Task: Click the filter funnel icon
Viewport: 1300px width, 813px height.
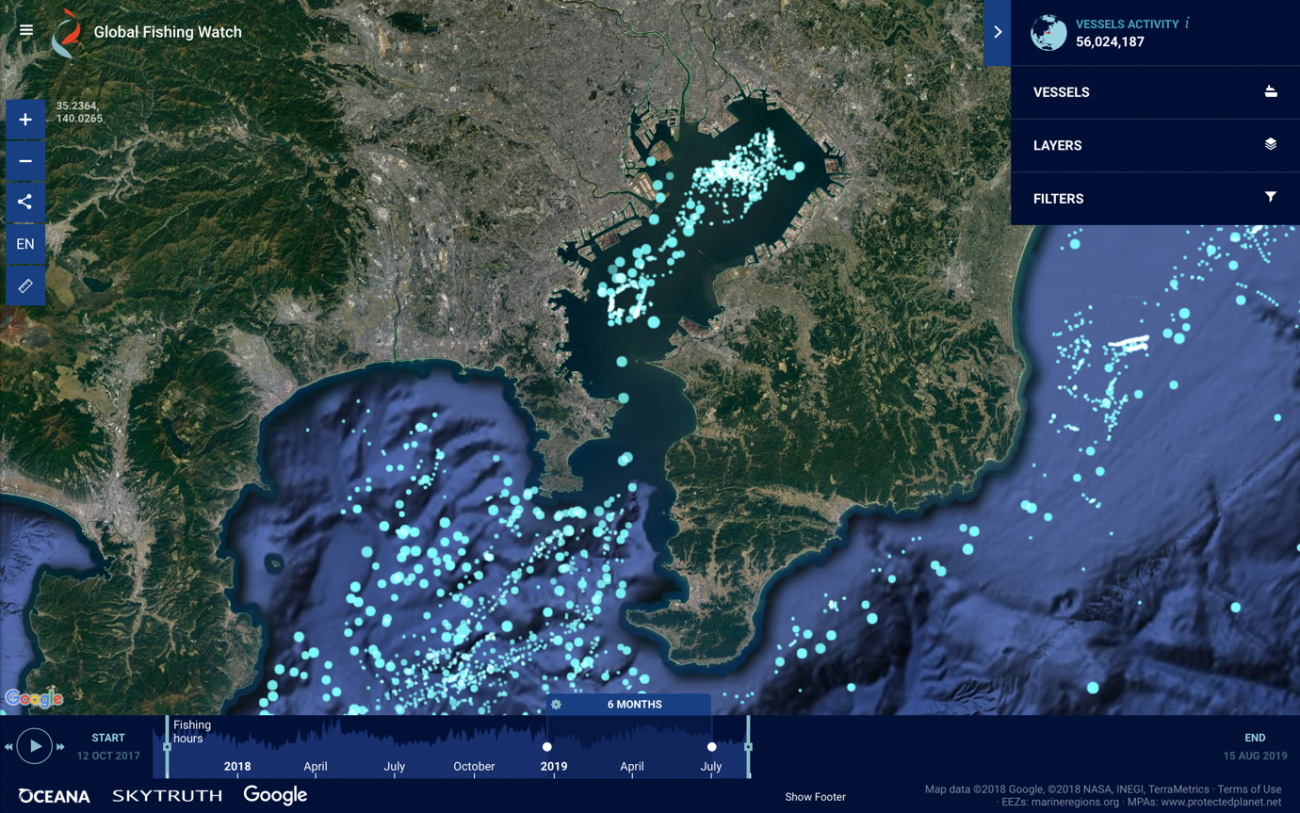Action: (1270, 197)
